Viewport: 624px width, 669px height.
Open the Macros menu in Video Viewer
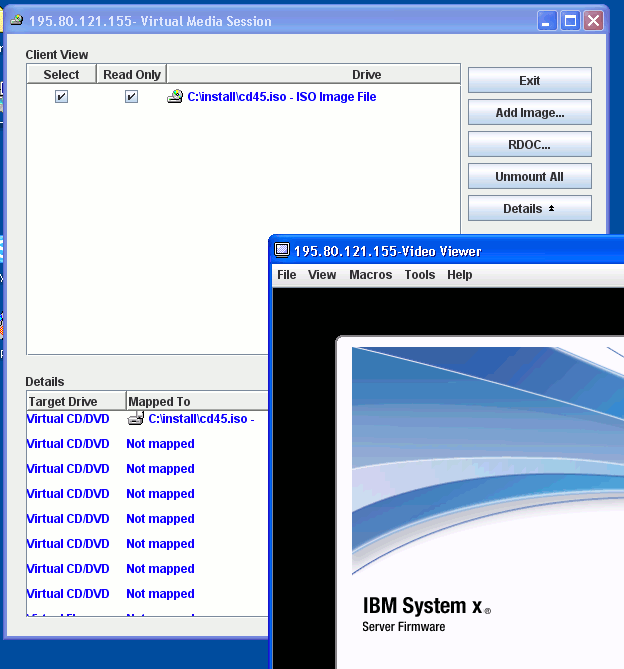[x=370, y=275]
